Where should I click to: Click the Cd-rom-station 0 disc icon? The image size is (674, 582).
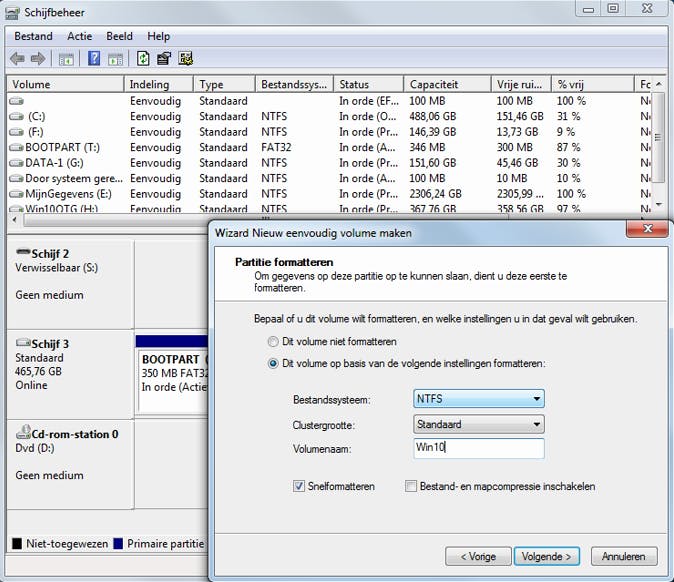tap(23, 432)
